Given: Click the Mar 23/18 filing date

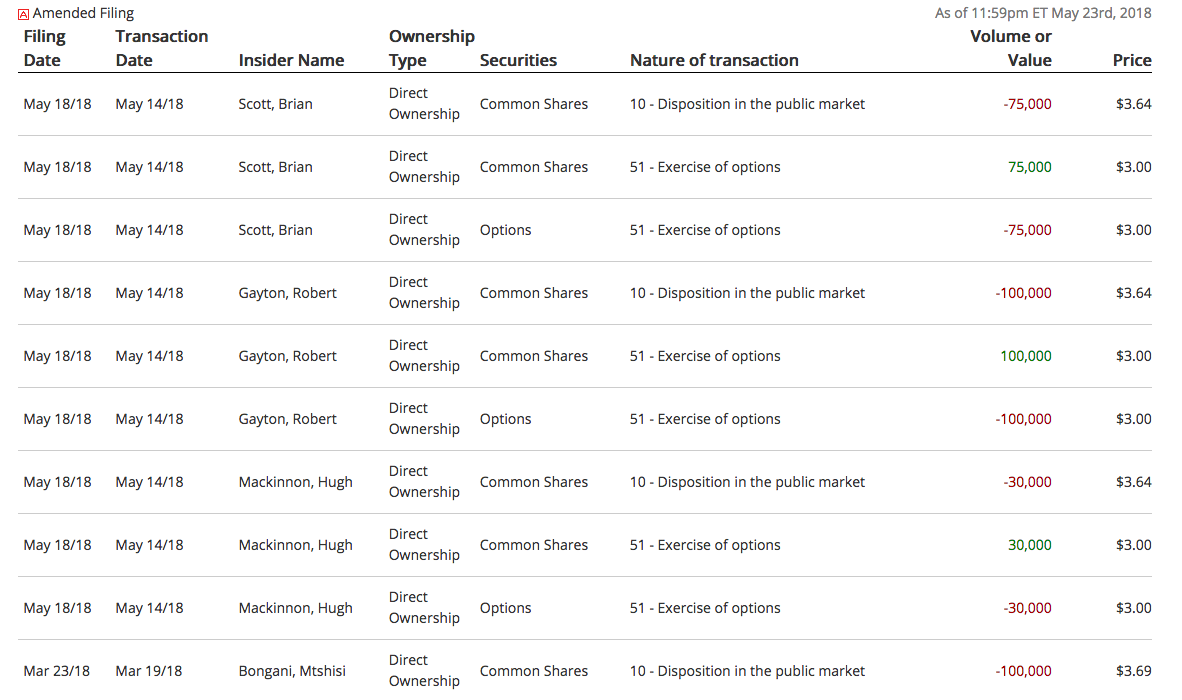Looking at the screenshot, I should tap(57, 671).
